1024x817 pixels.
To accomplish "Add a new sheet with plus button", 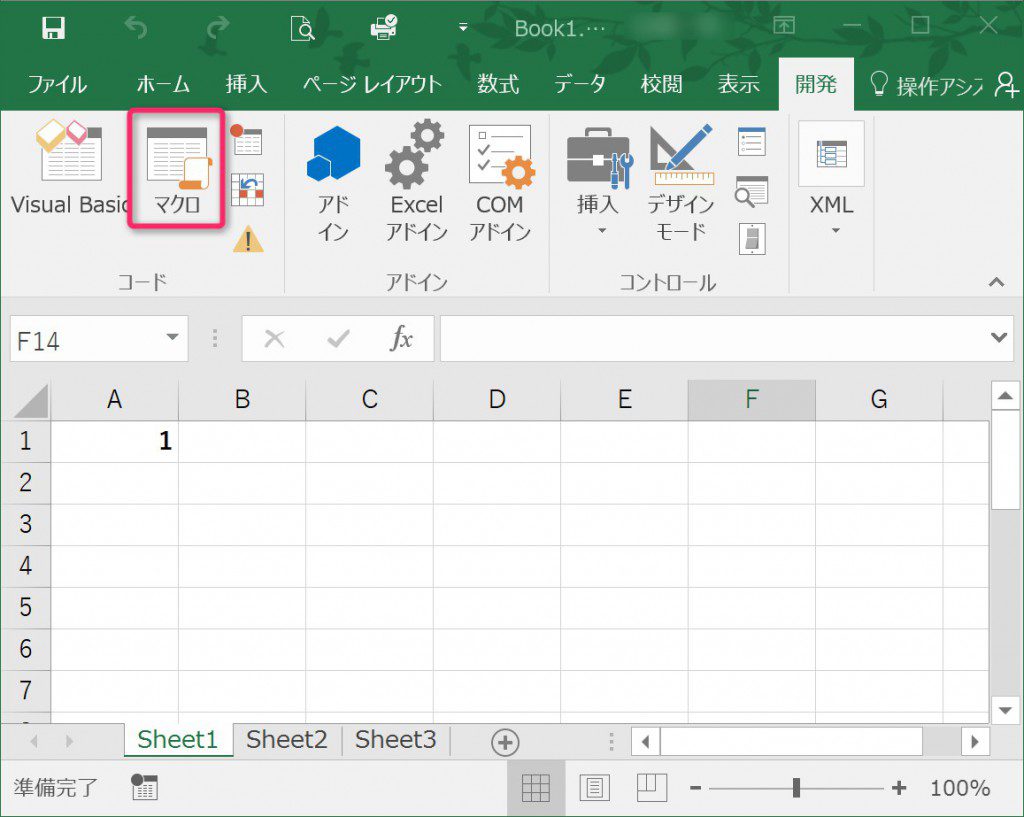I will click(505, 742).
